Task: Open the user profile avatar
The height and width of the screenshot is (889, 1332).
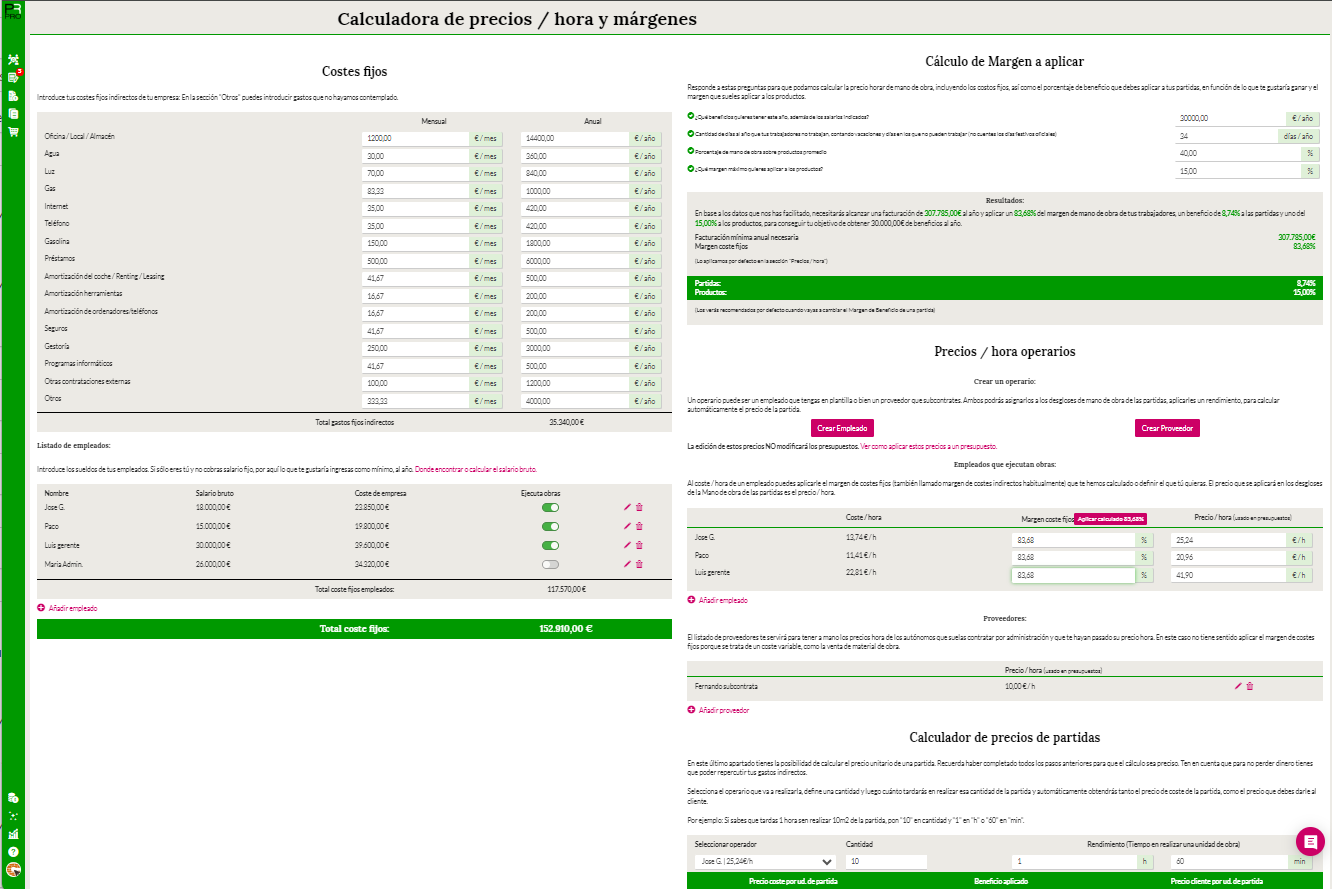Action: 13,870
